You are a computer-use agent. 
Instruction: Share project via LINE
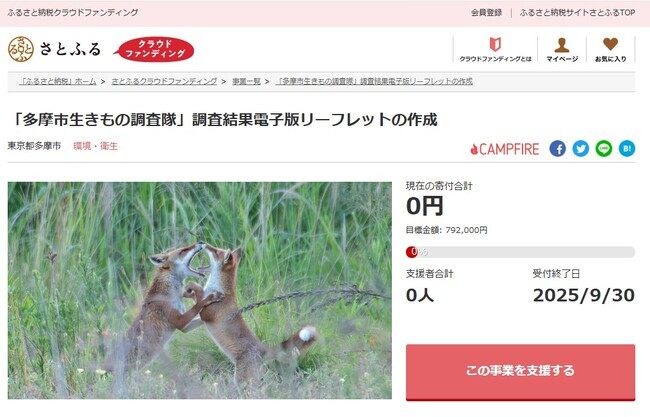pyautogui.click(x=604, y=148)
